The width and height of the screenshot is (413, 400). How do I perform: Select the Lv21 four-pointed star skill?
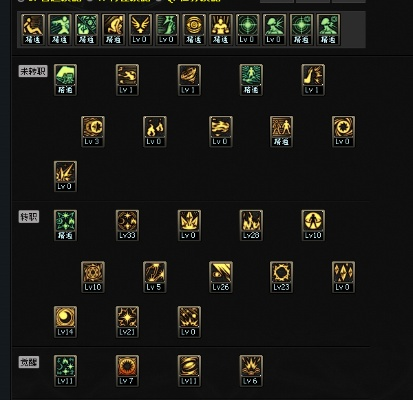pyautogui.click(x=127, y=322)
